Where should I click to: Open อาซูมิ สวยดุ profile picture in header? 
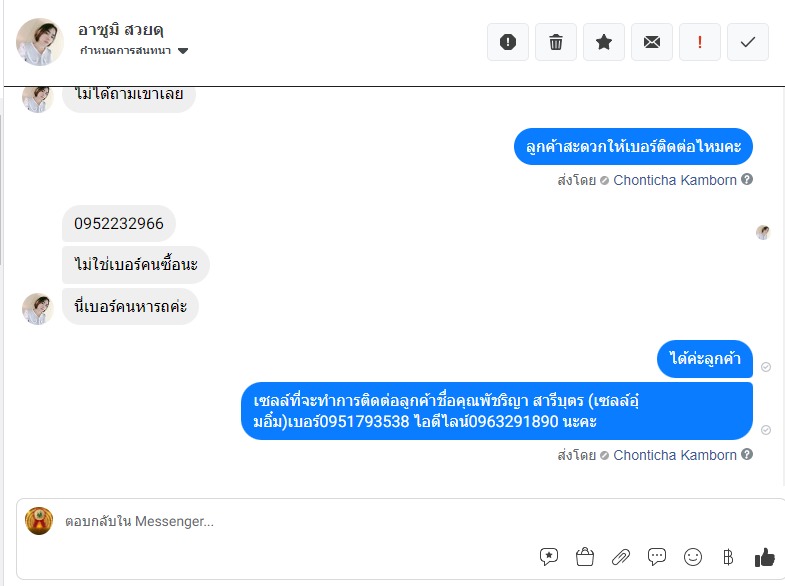click(x=40, y=42)
